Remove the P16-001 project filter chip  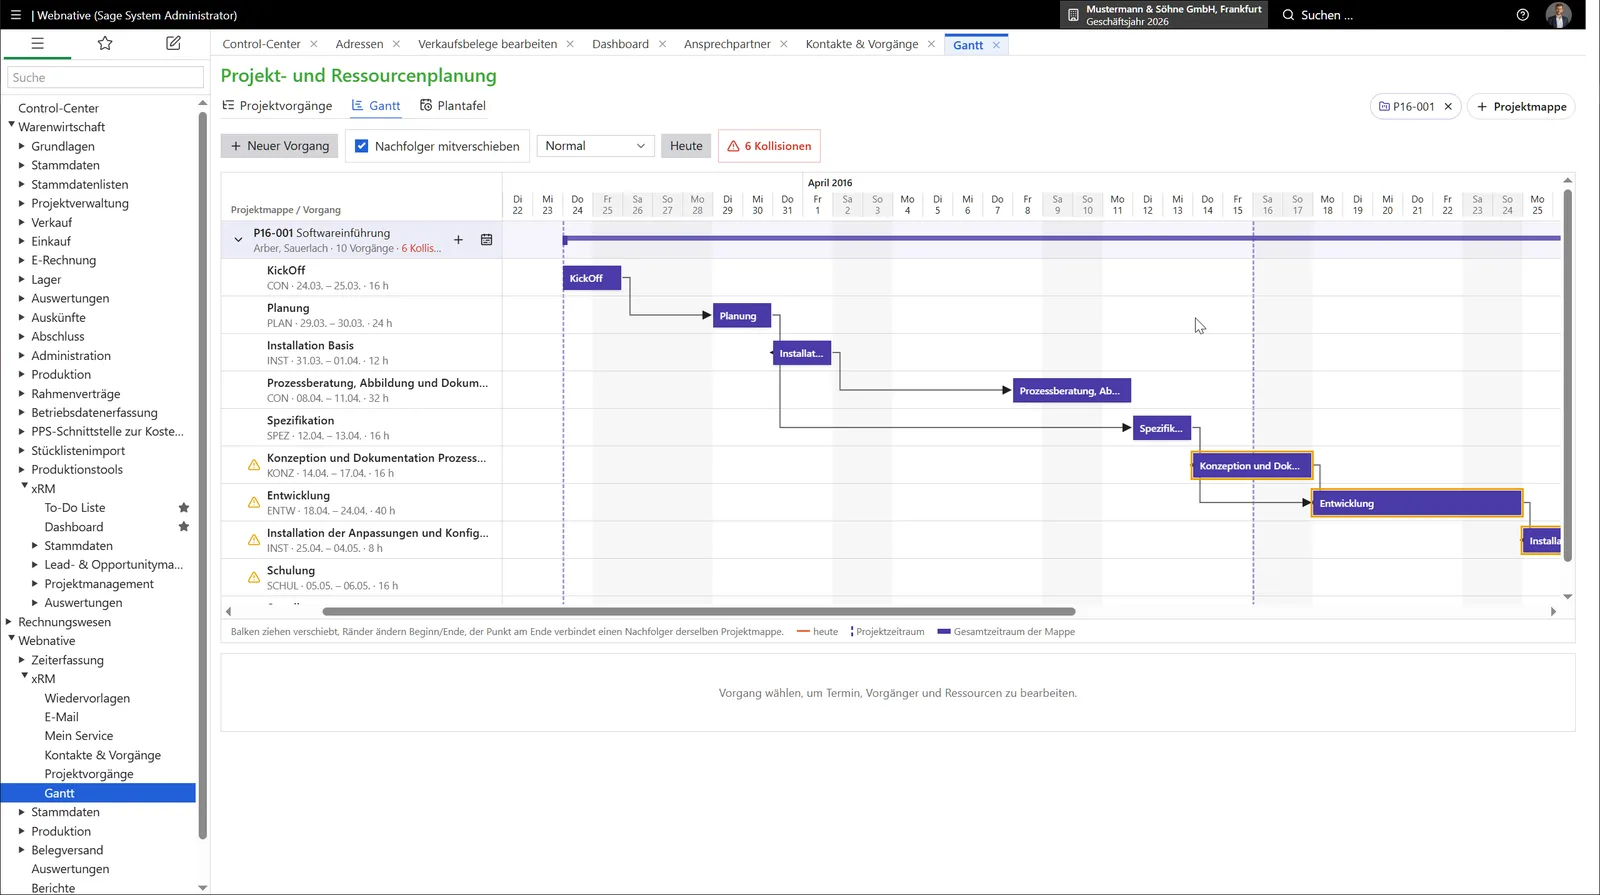(1448, 107)
